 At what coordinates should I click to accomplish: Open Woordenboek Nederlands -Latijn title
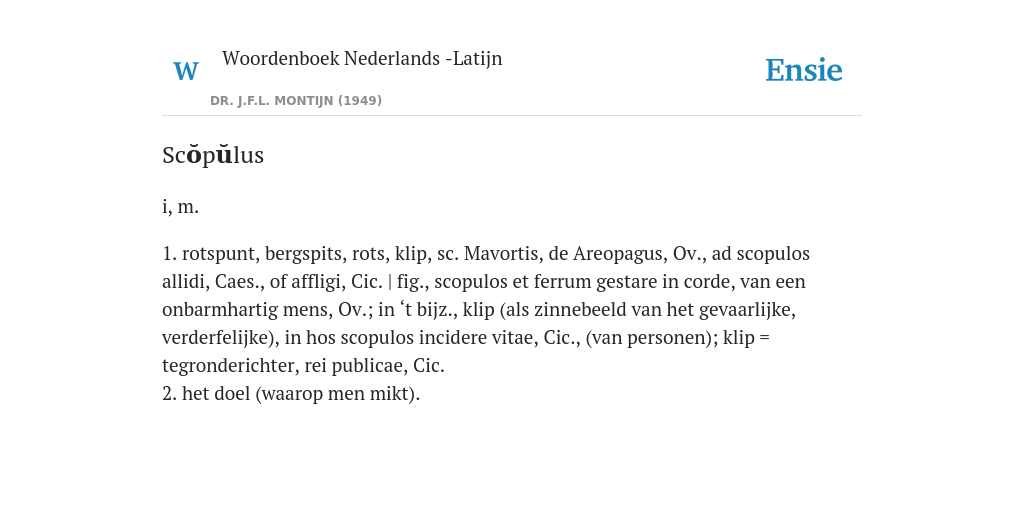pyautogui.click(x=362, y=58)
